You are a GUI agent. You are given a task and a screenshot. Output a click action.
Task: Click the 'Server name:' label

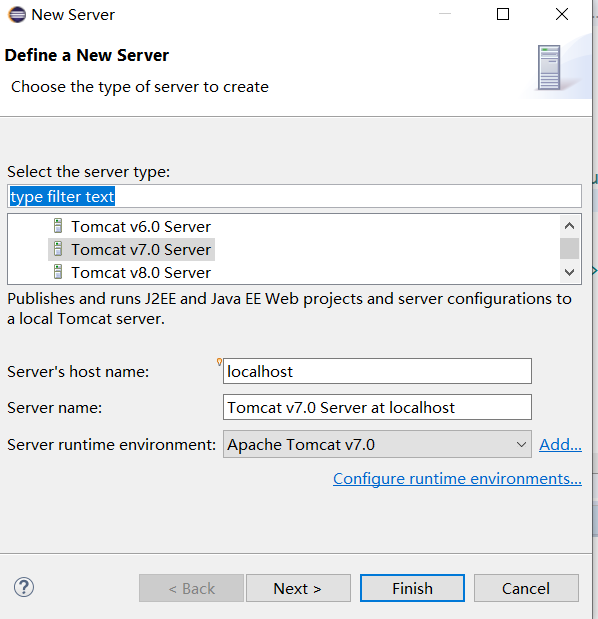[54, 408]
